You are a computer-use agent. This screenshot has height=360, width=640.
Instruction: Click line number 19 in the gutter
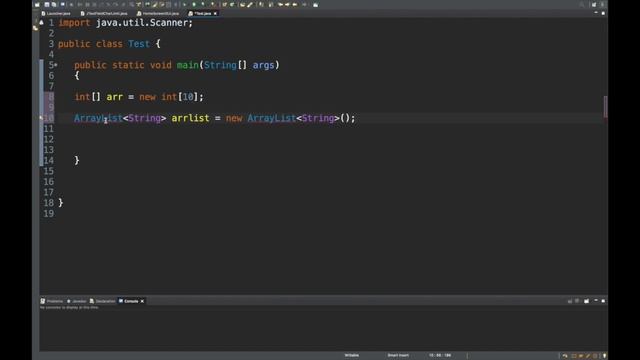click(x=49, y=214)
